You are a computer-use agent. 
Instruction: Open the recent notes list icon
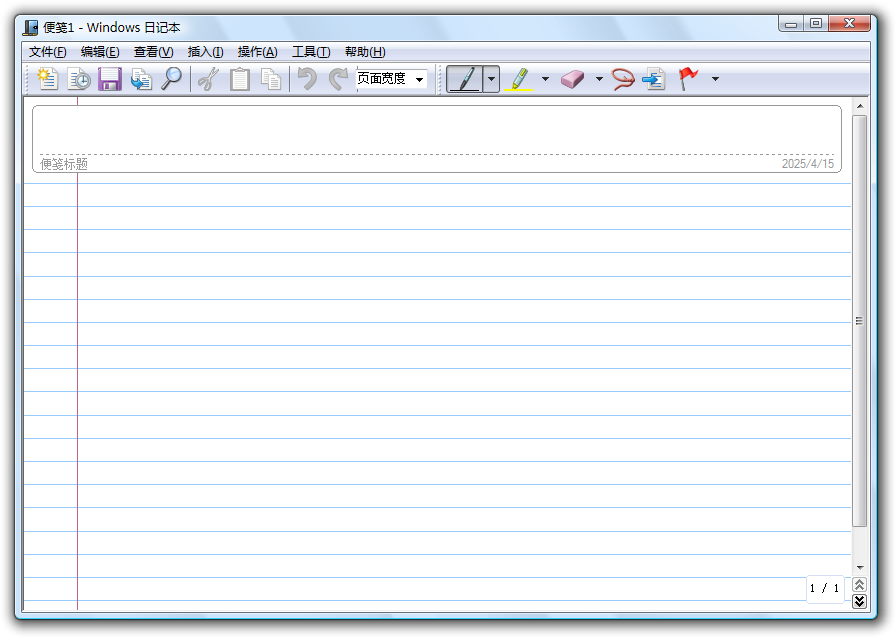click(x=79, y=79)
